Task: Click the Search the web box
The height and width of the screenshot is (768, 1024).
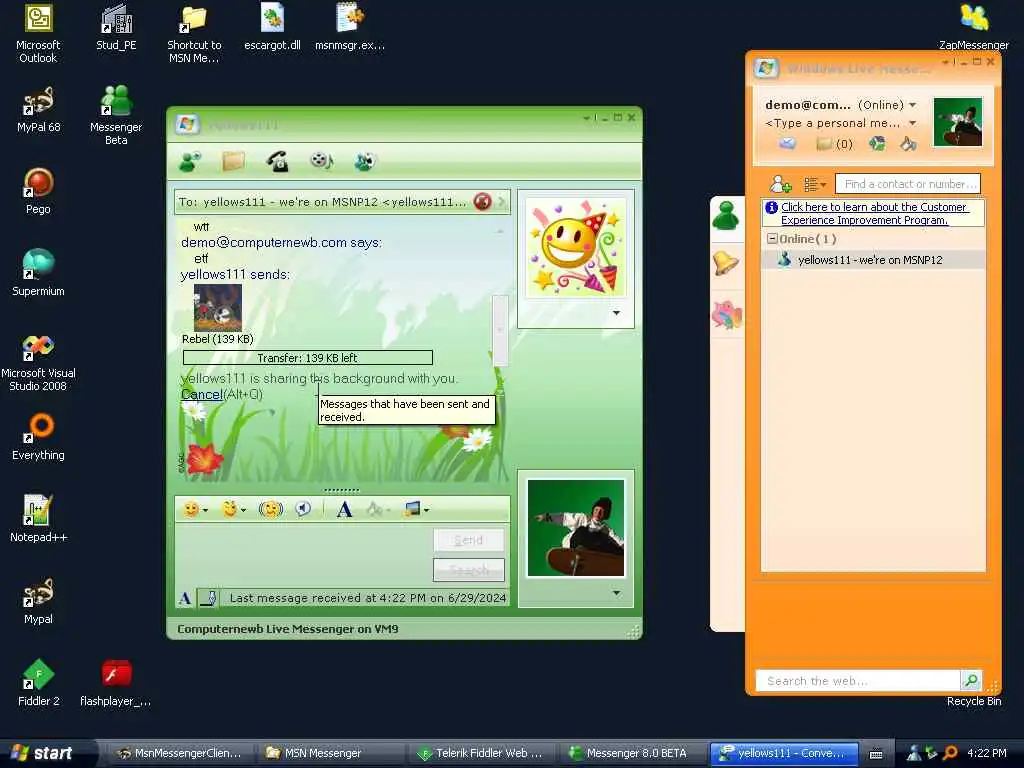Action: [857, 680]
